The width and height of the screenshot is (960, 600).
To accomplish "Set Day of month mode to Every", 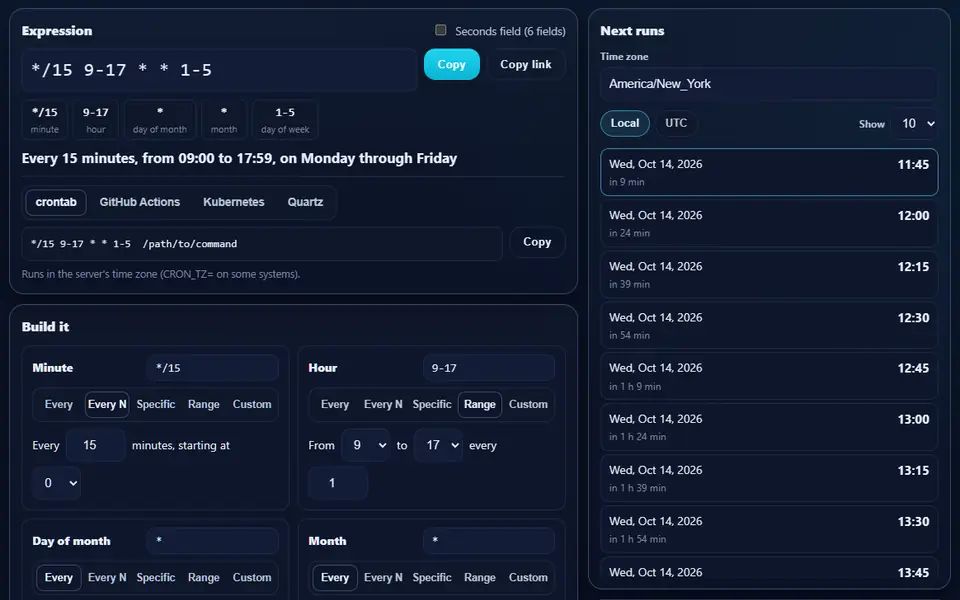I will click(59, 577).
